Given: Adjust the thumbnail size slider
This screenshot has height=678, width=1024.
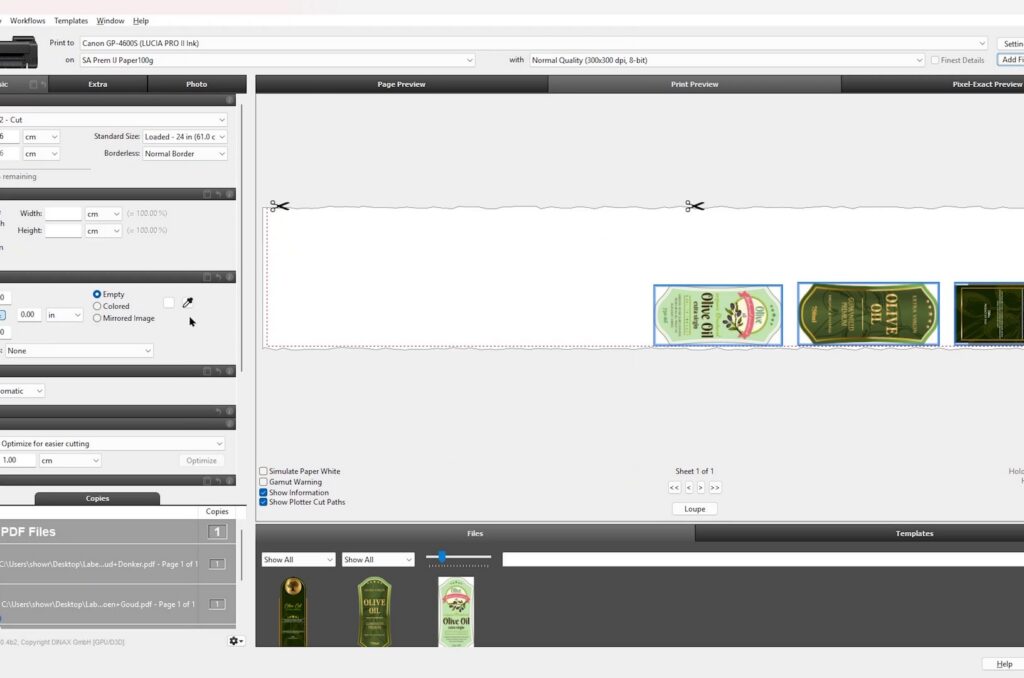Looking at the screenshot, I should (442, 557).
